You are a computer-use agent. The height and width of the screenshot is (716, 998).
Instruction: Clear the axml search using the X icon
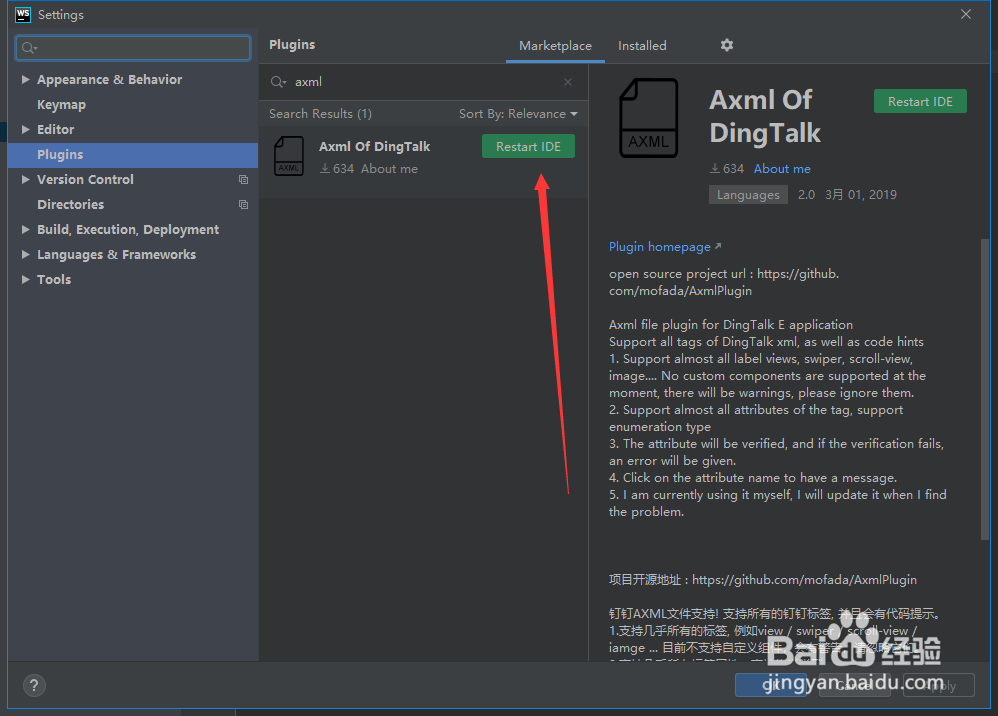point(567,81)
